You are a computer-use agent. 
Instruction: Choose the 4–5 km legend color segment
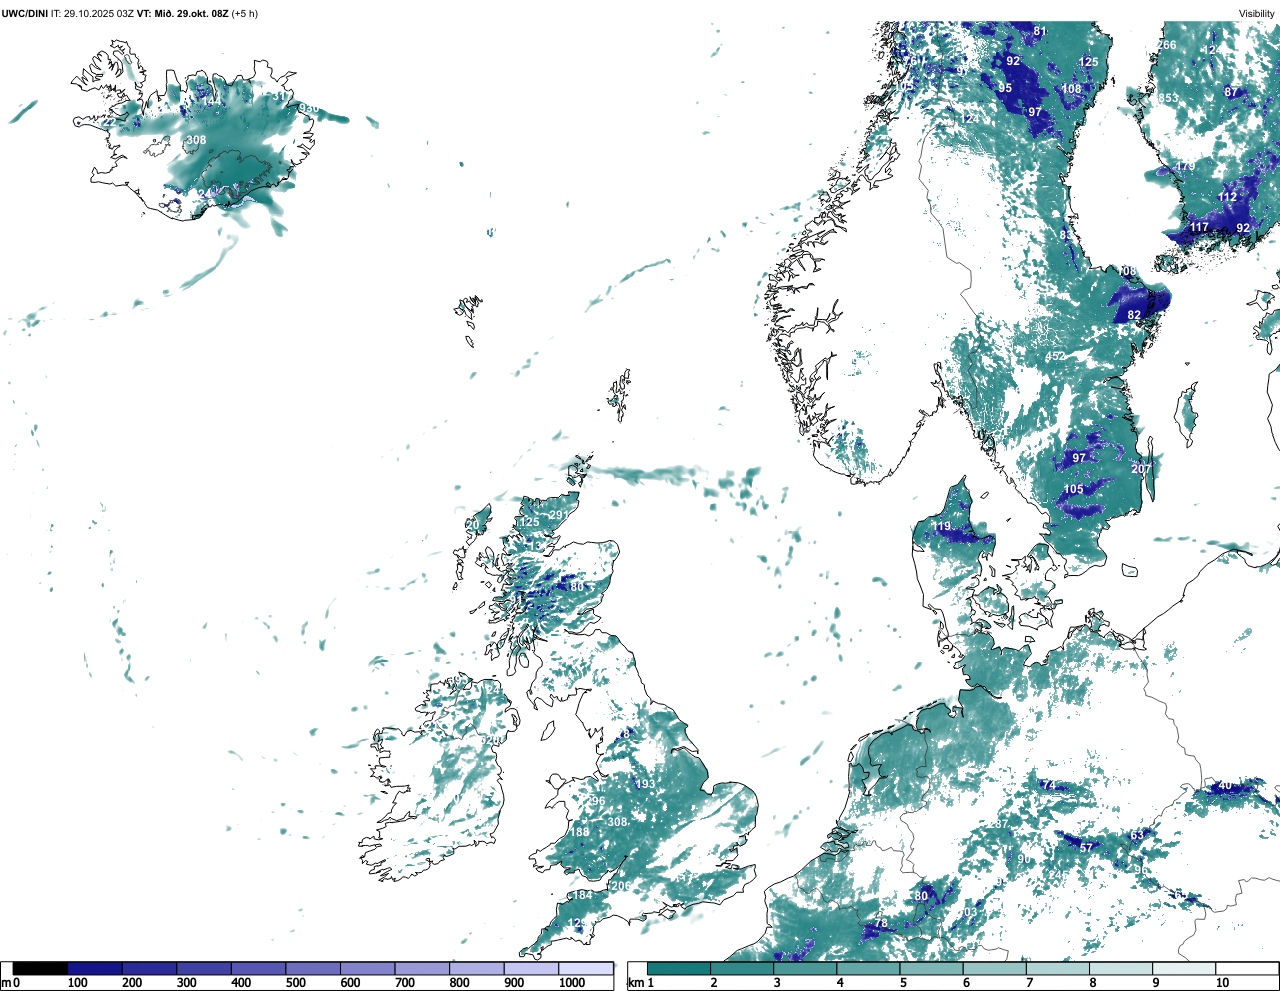click(x=868, y=968)
